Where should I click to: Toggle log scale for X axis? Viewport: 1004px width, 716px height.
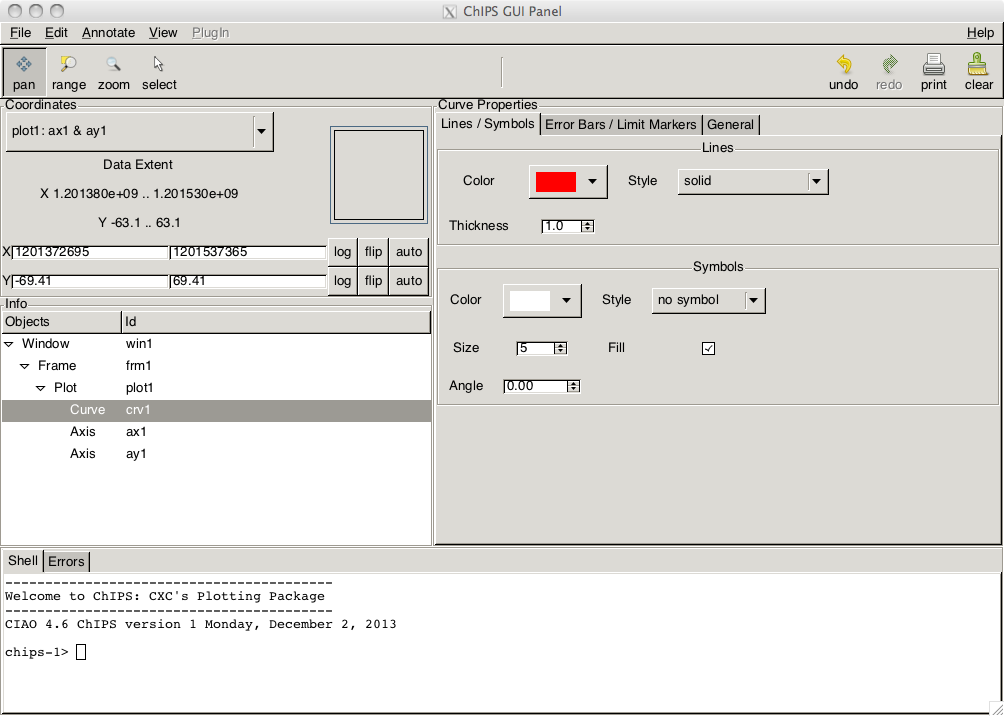coord(343,252)
